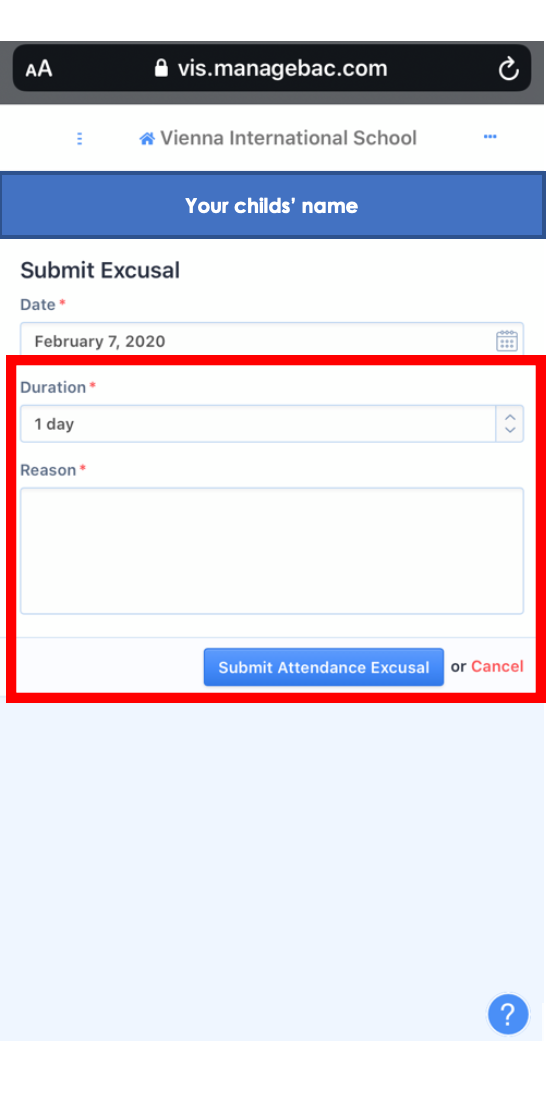Click the Duration up/down chevron arrows
Screen dimensions: 556x1094
tap(510, 424)
